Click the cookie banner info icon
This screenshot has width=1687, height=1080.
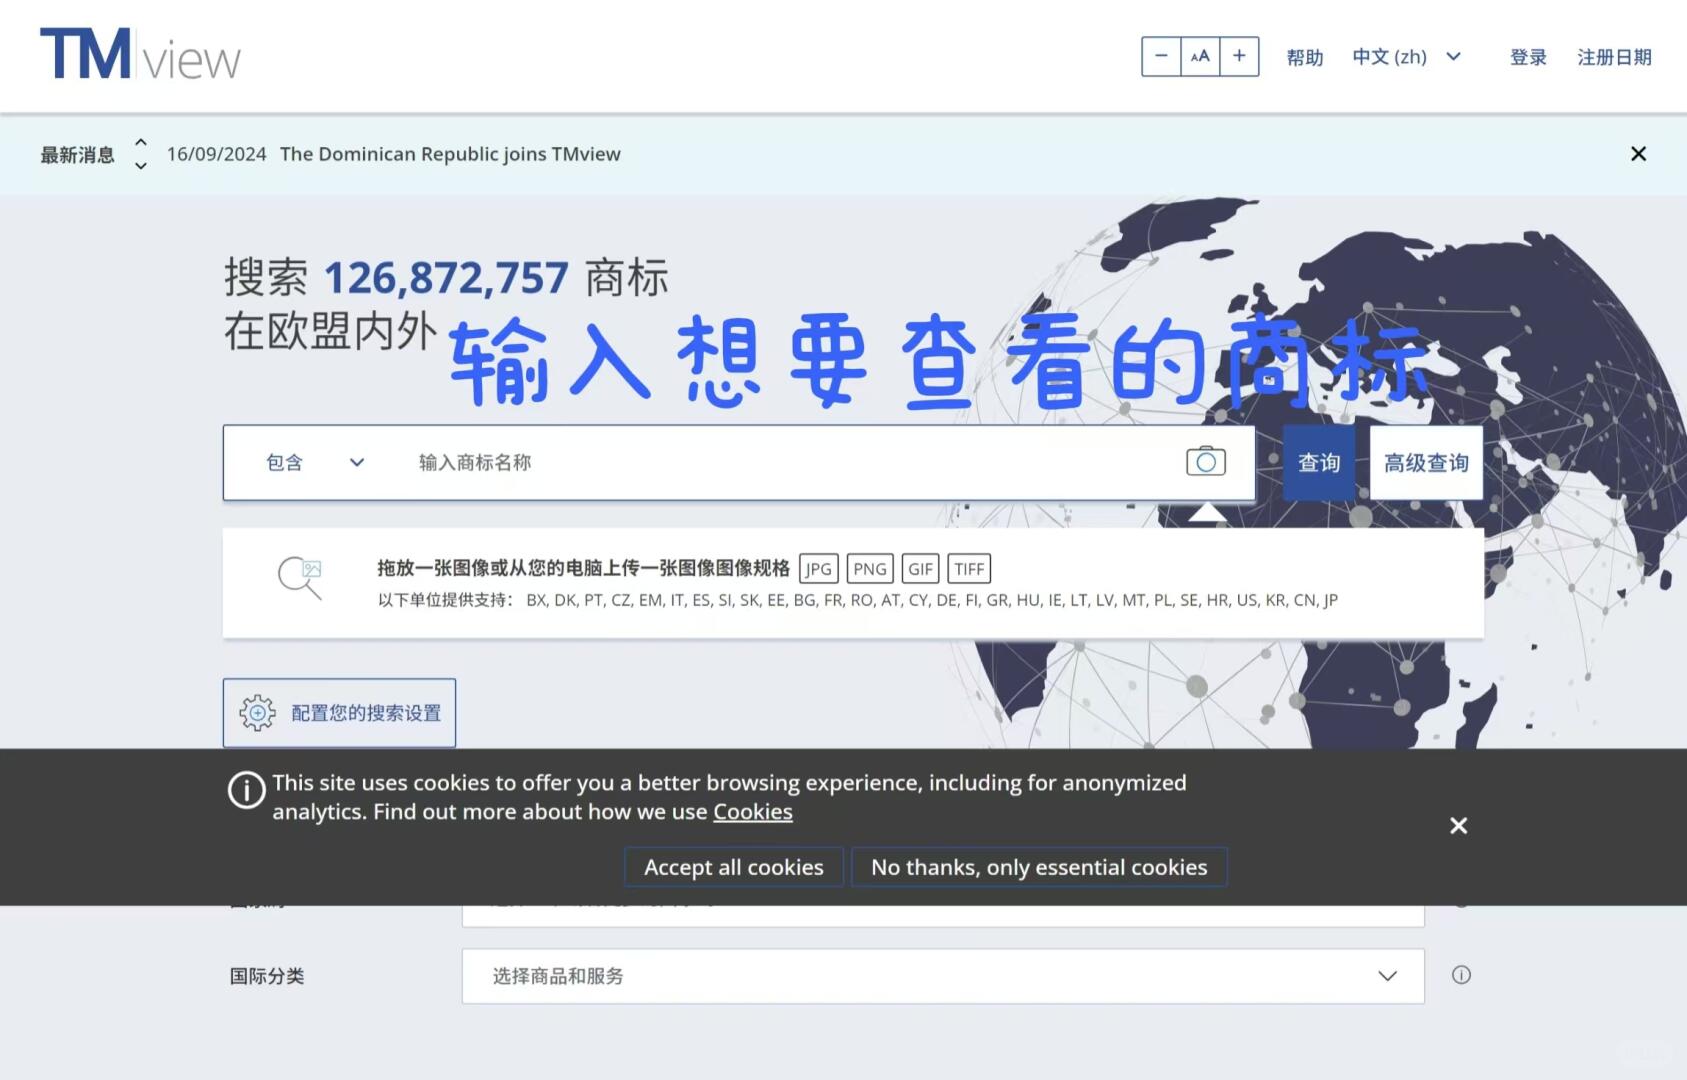pos(246,790)
